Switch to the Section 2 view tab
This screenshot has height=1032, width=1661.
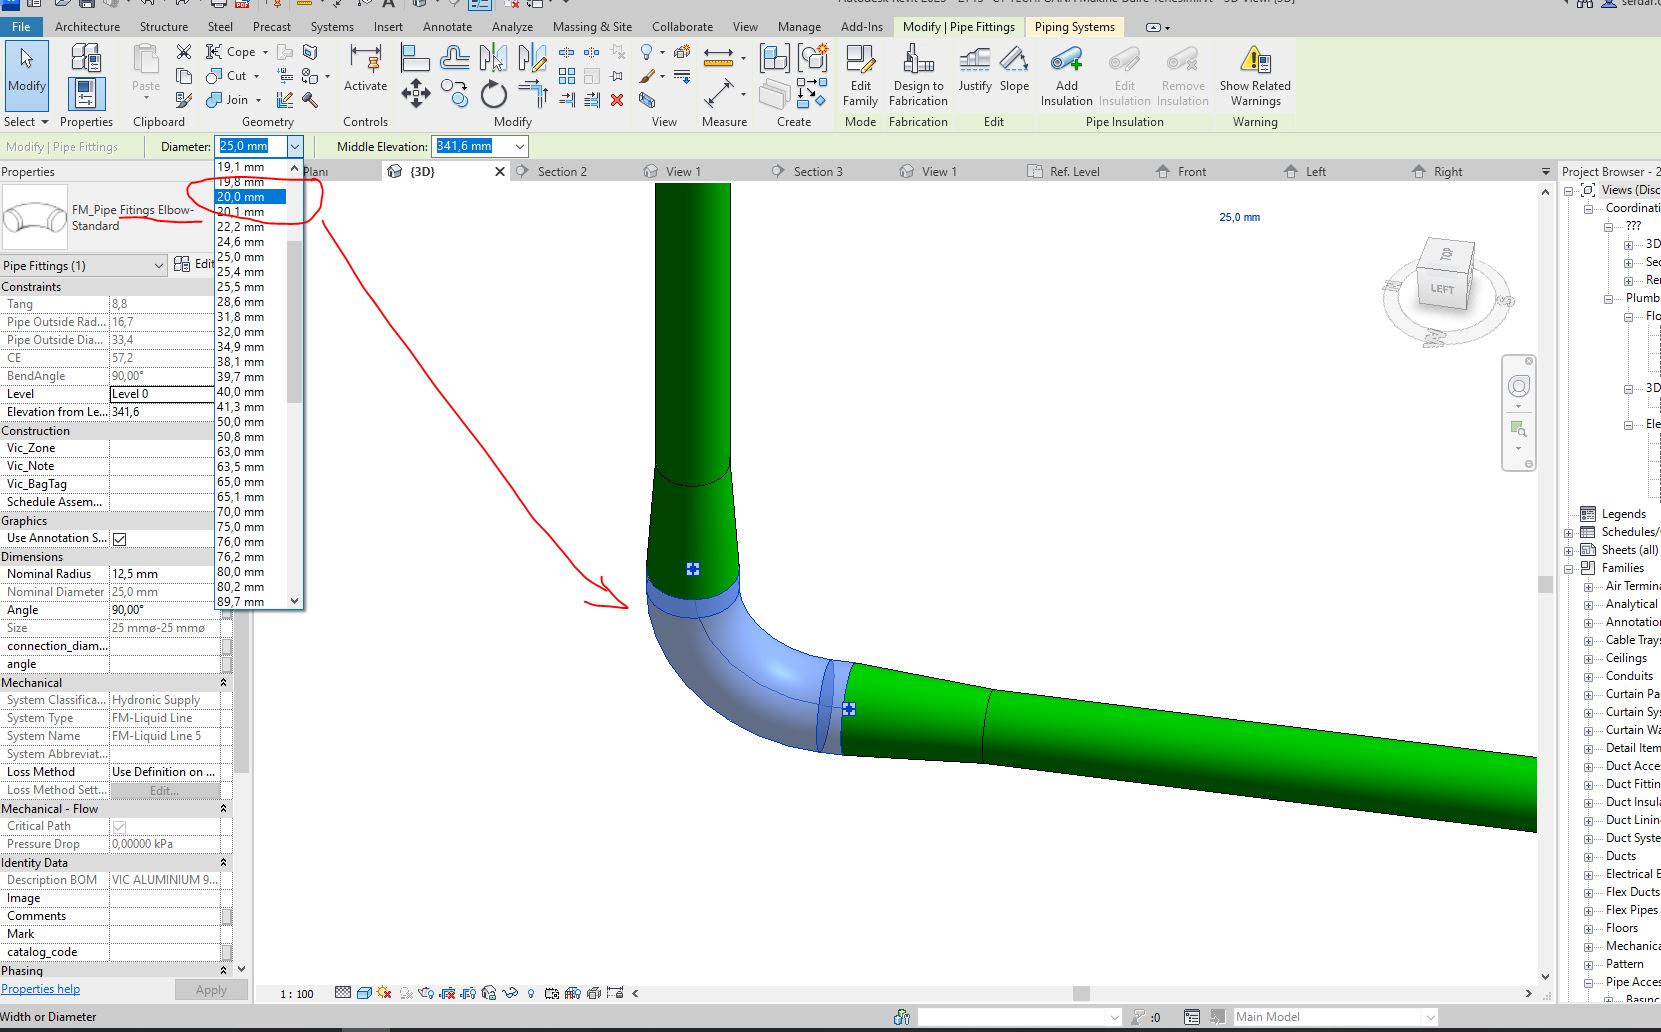(562, 172)
